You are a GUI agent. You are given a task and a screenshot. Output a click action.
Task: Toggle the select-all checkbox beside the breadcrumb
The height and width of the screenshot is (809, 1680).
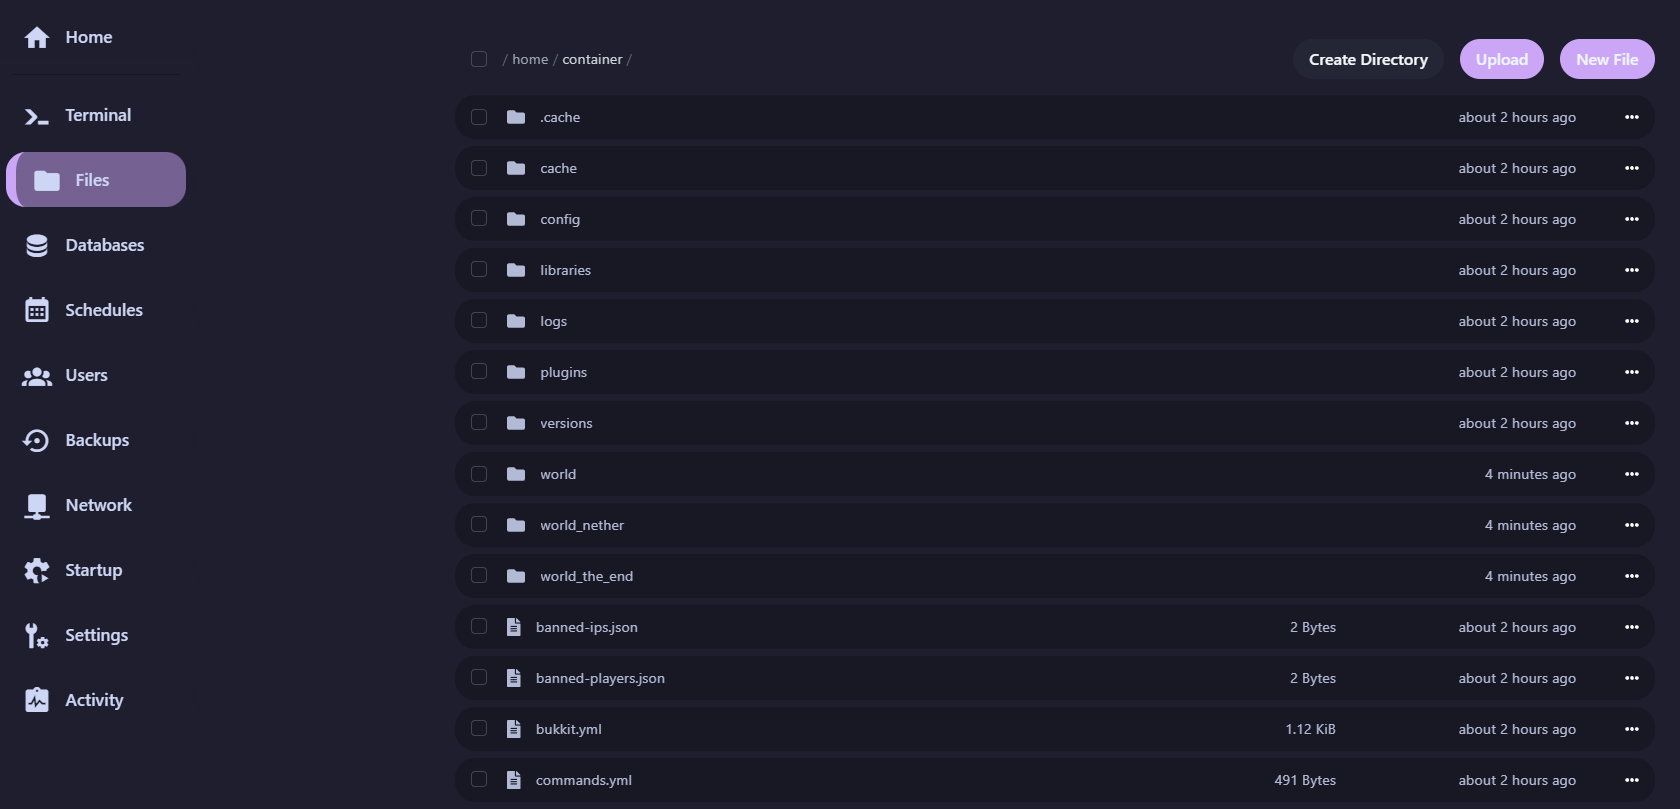[x=479, y=59]
